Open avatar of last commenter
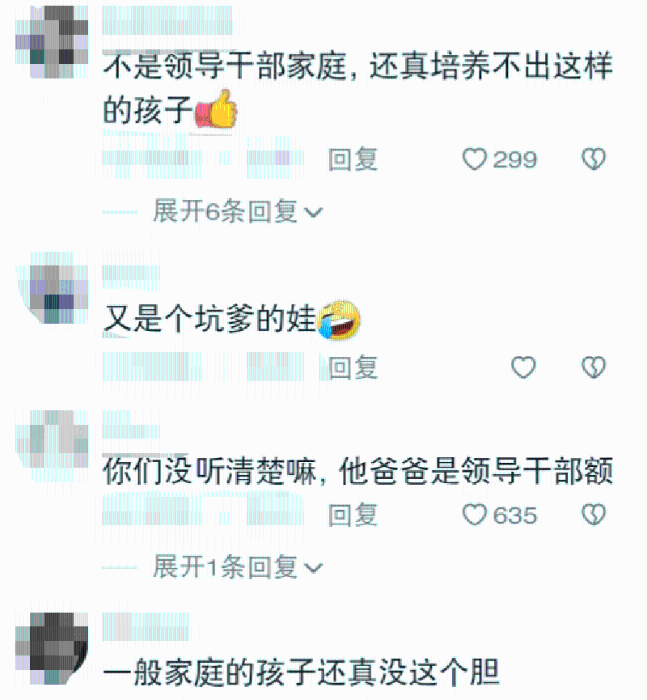The height and width of the screenshot is (700, 647). [x=52, y=648]
